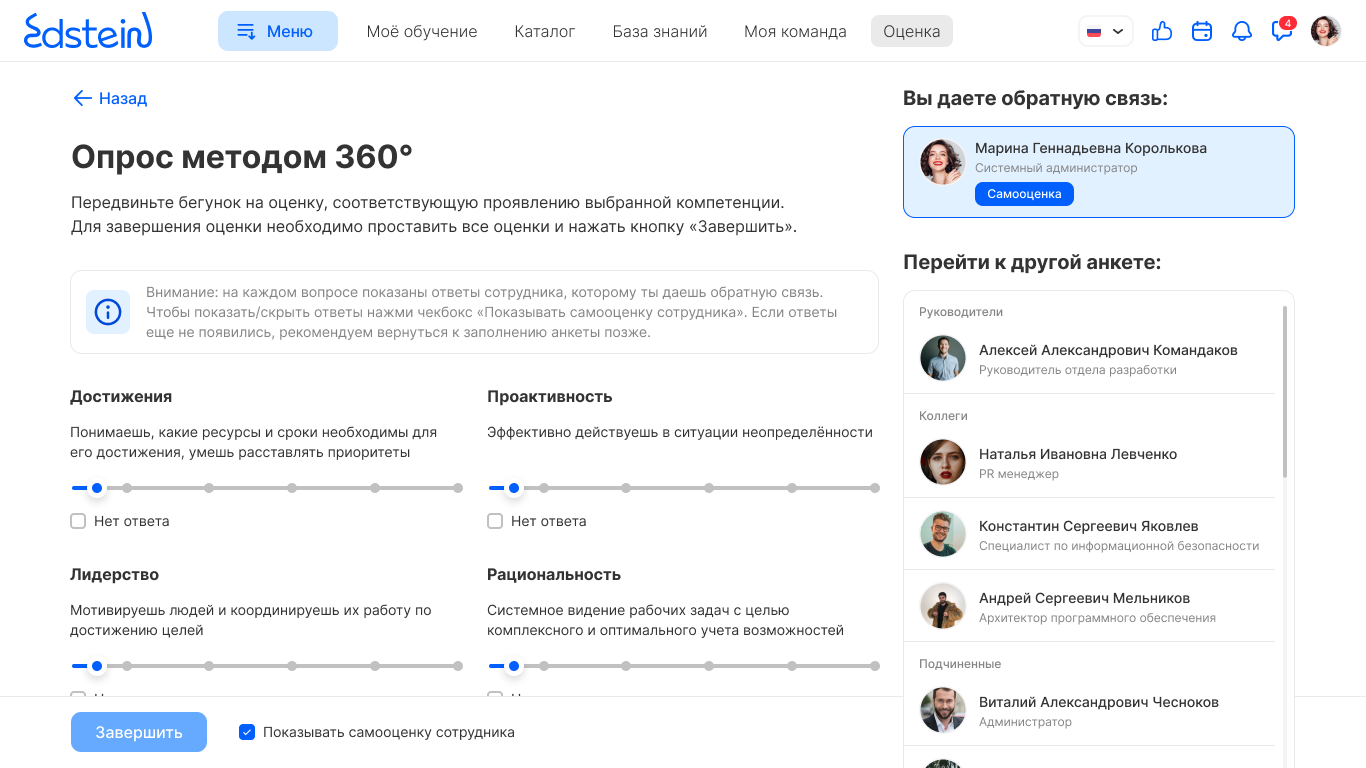
Task: Go back via the Назад link
Action: click(110, 98)
